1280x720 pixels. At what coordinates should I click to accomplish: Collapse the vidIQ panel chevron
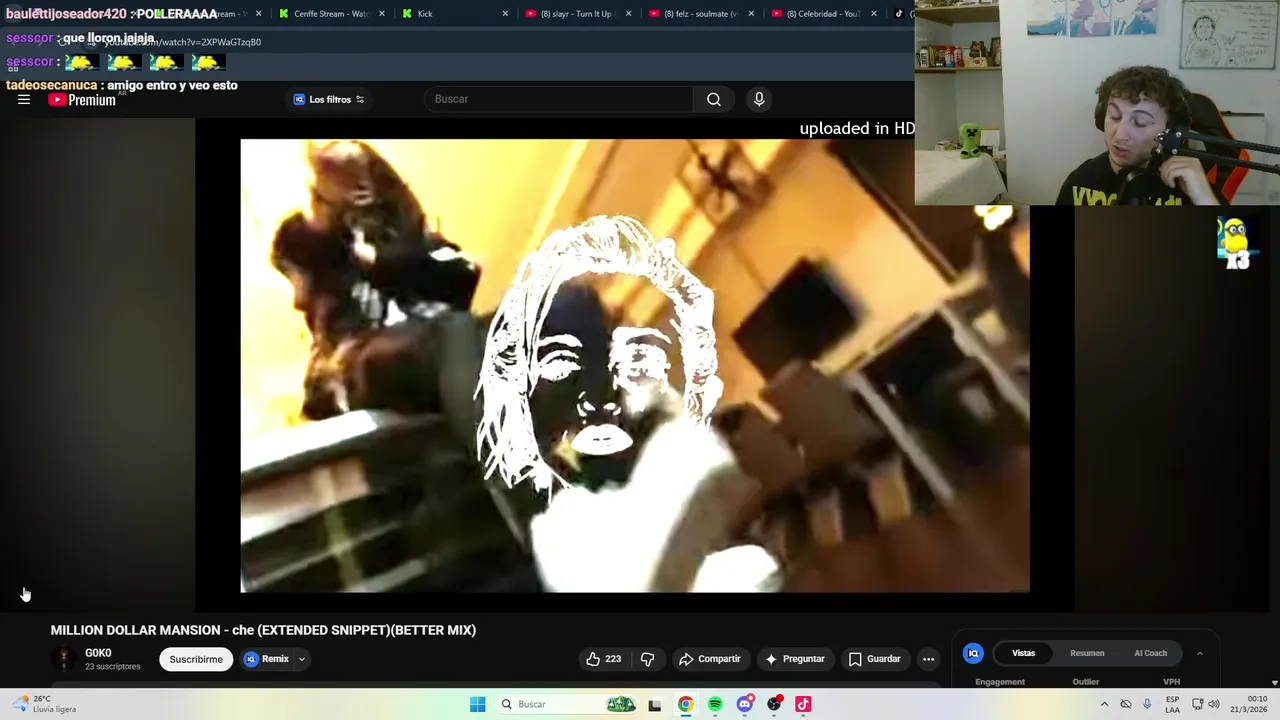(1200, 653)
